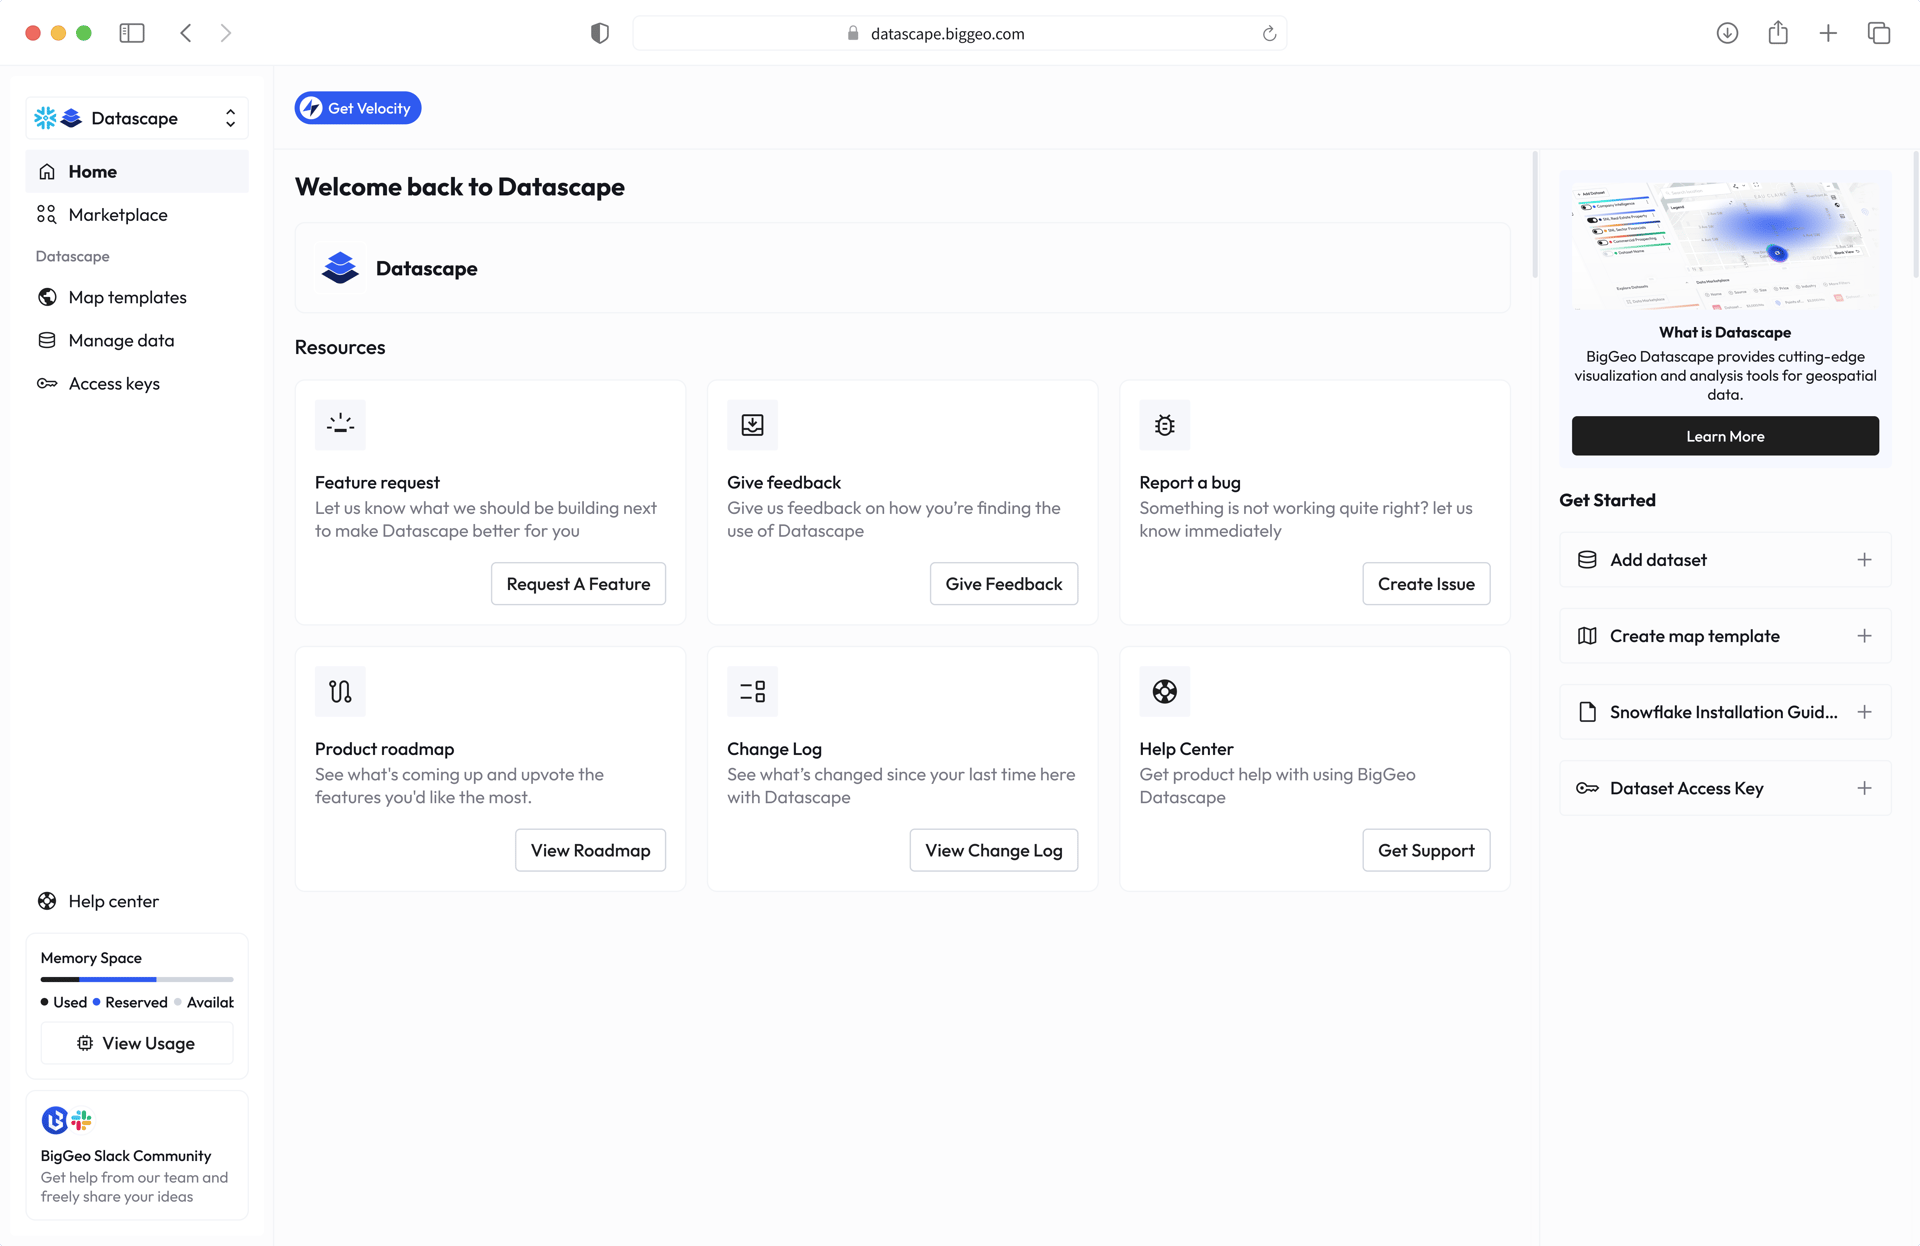Screen dimensions: 1920x1246
Task: Click the What is Datascape preview image
Action: point(1725,246)
